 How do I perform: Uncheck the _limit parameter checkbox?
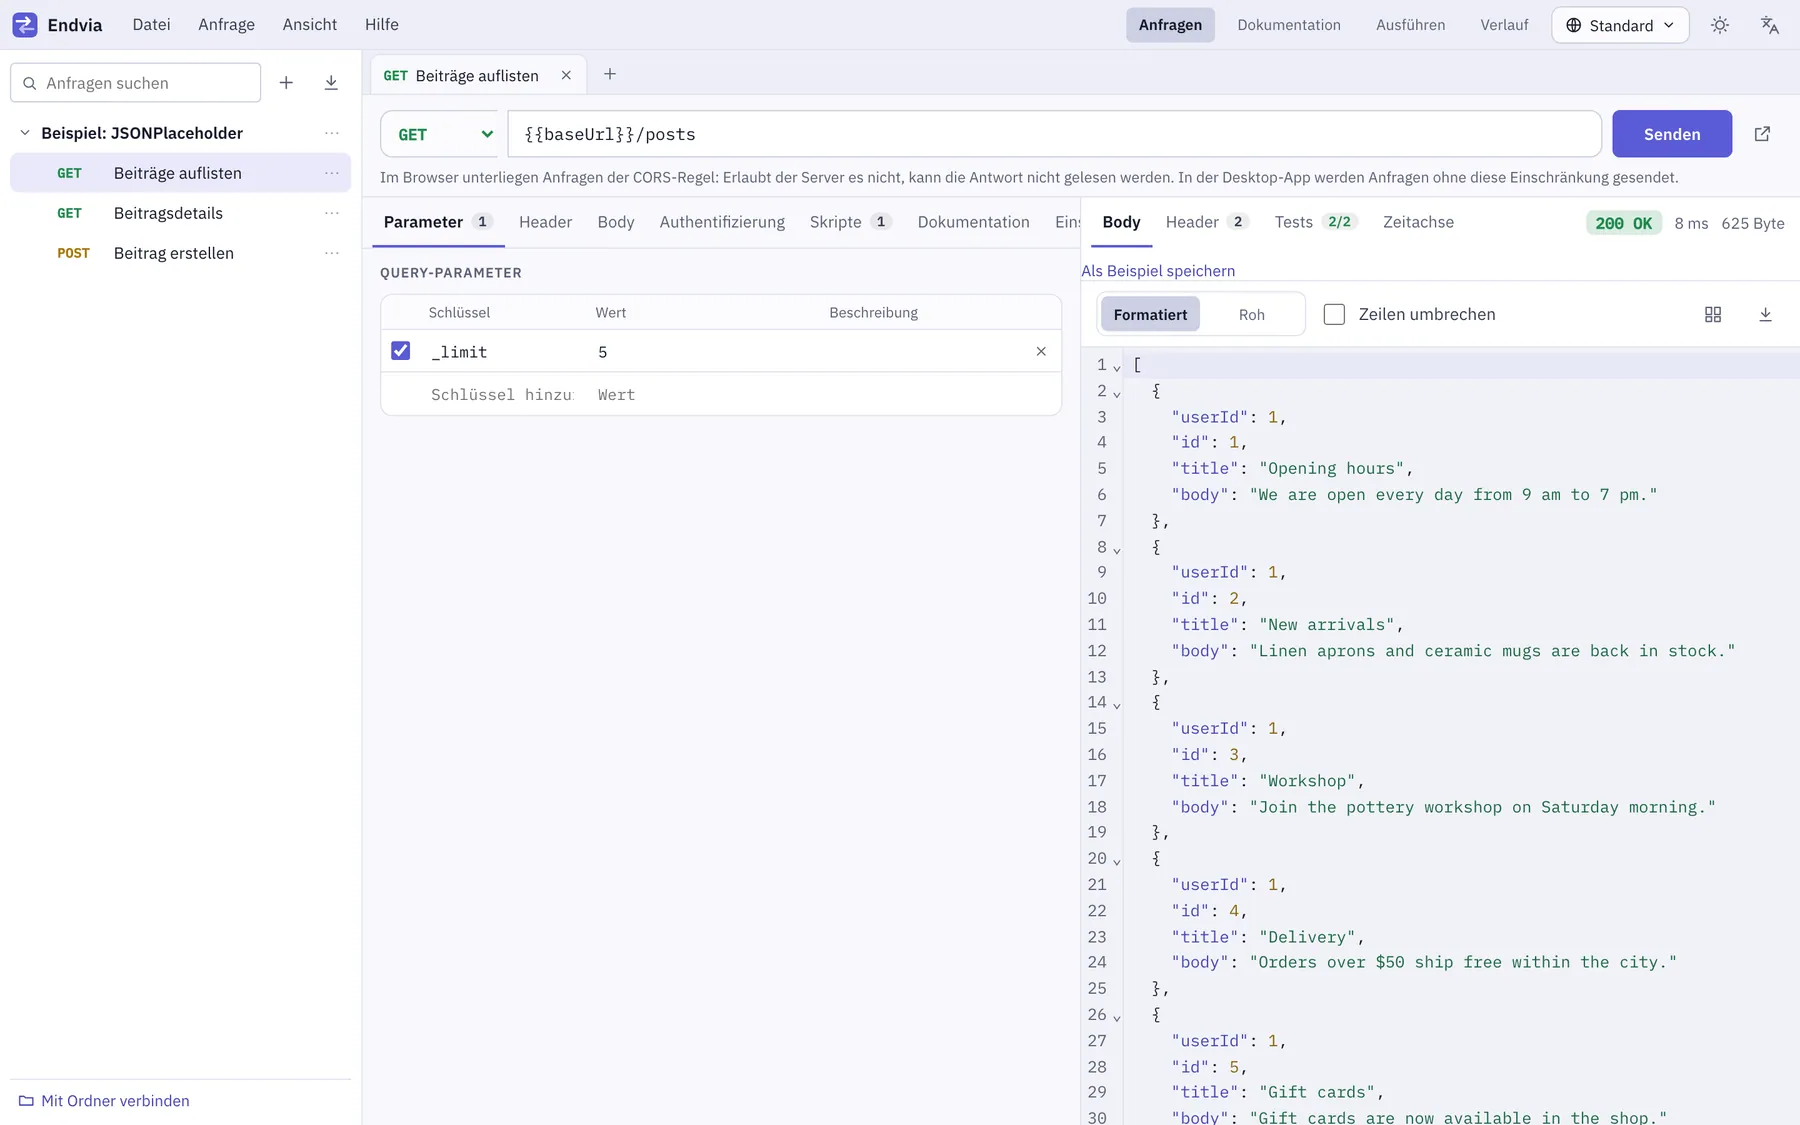coord(400,351)
